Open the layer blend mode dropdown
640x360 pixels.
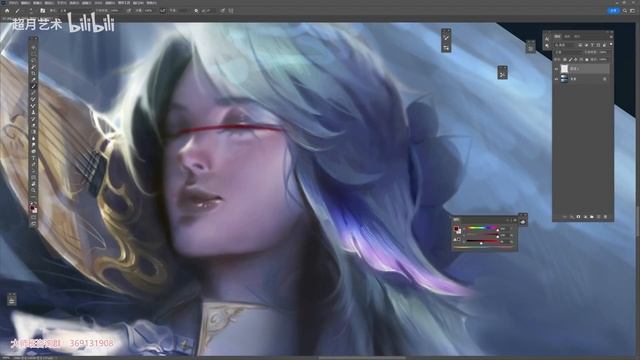[x=569, y=52]
